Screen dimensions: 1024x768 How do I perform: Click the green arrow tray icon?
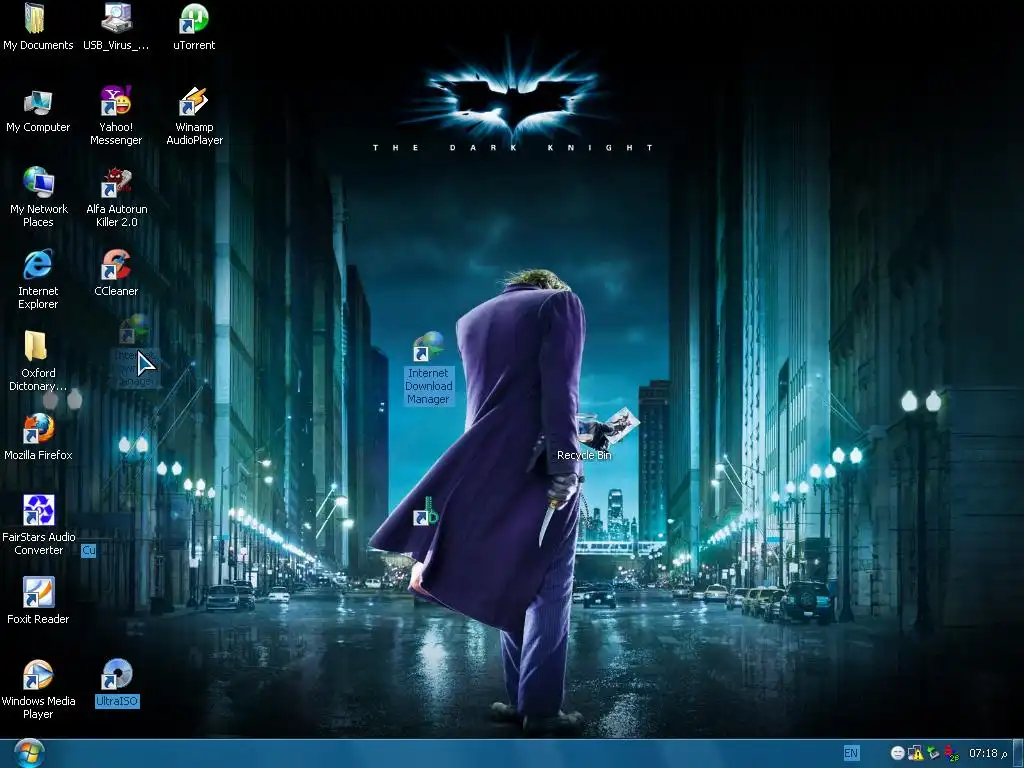933,753
